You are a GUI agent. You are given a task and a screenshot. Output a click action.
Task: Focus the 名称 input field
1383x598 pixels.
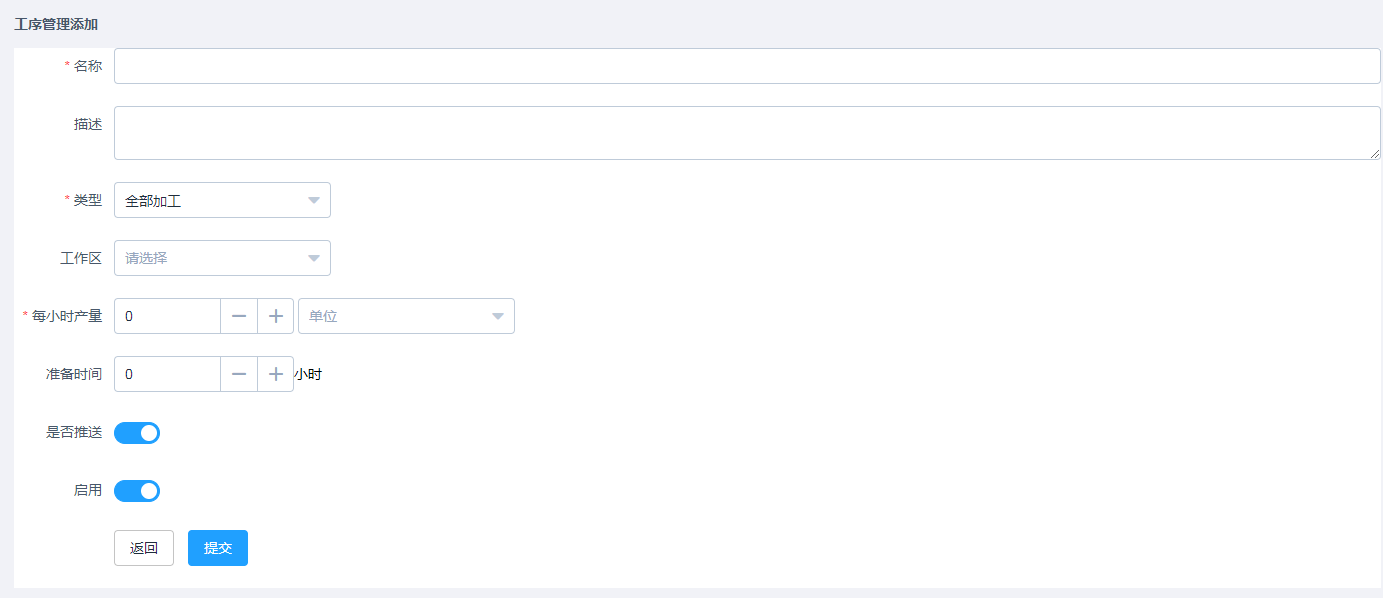pos(747,66)
